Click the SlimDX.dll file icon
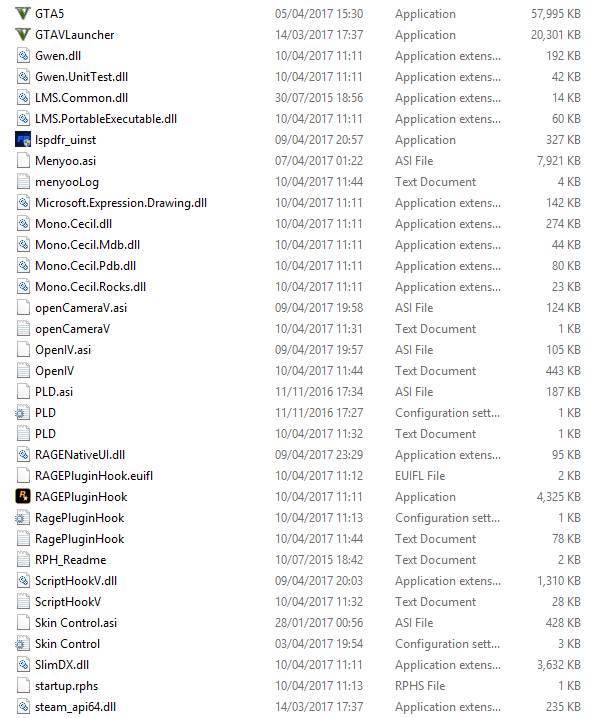612x718 pixels. pyautogui.click(x=23, y=665)
